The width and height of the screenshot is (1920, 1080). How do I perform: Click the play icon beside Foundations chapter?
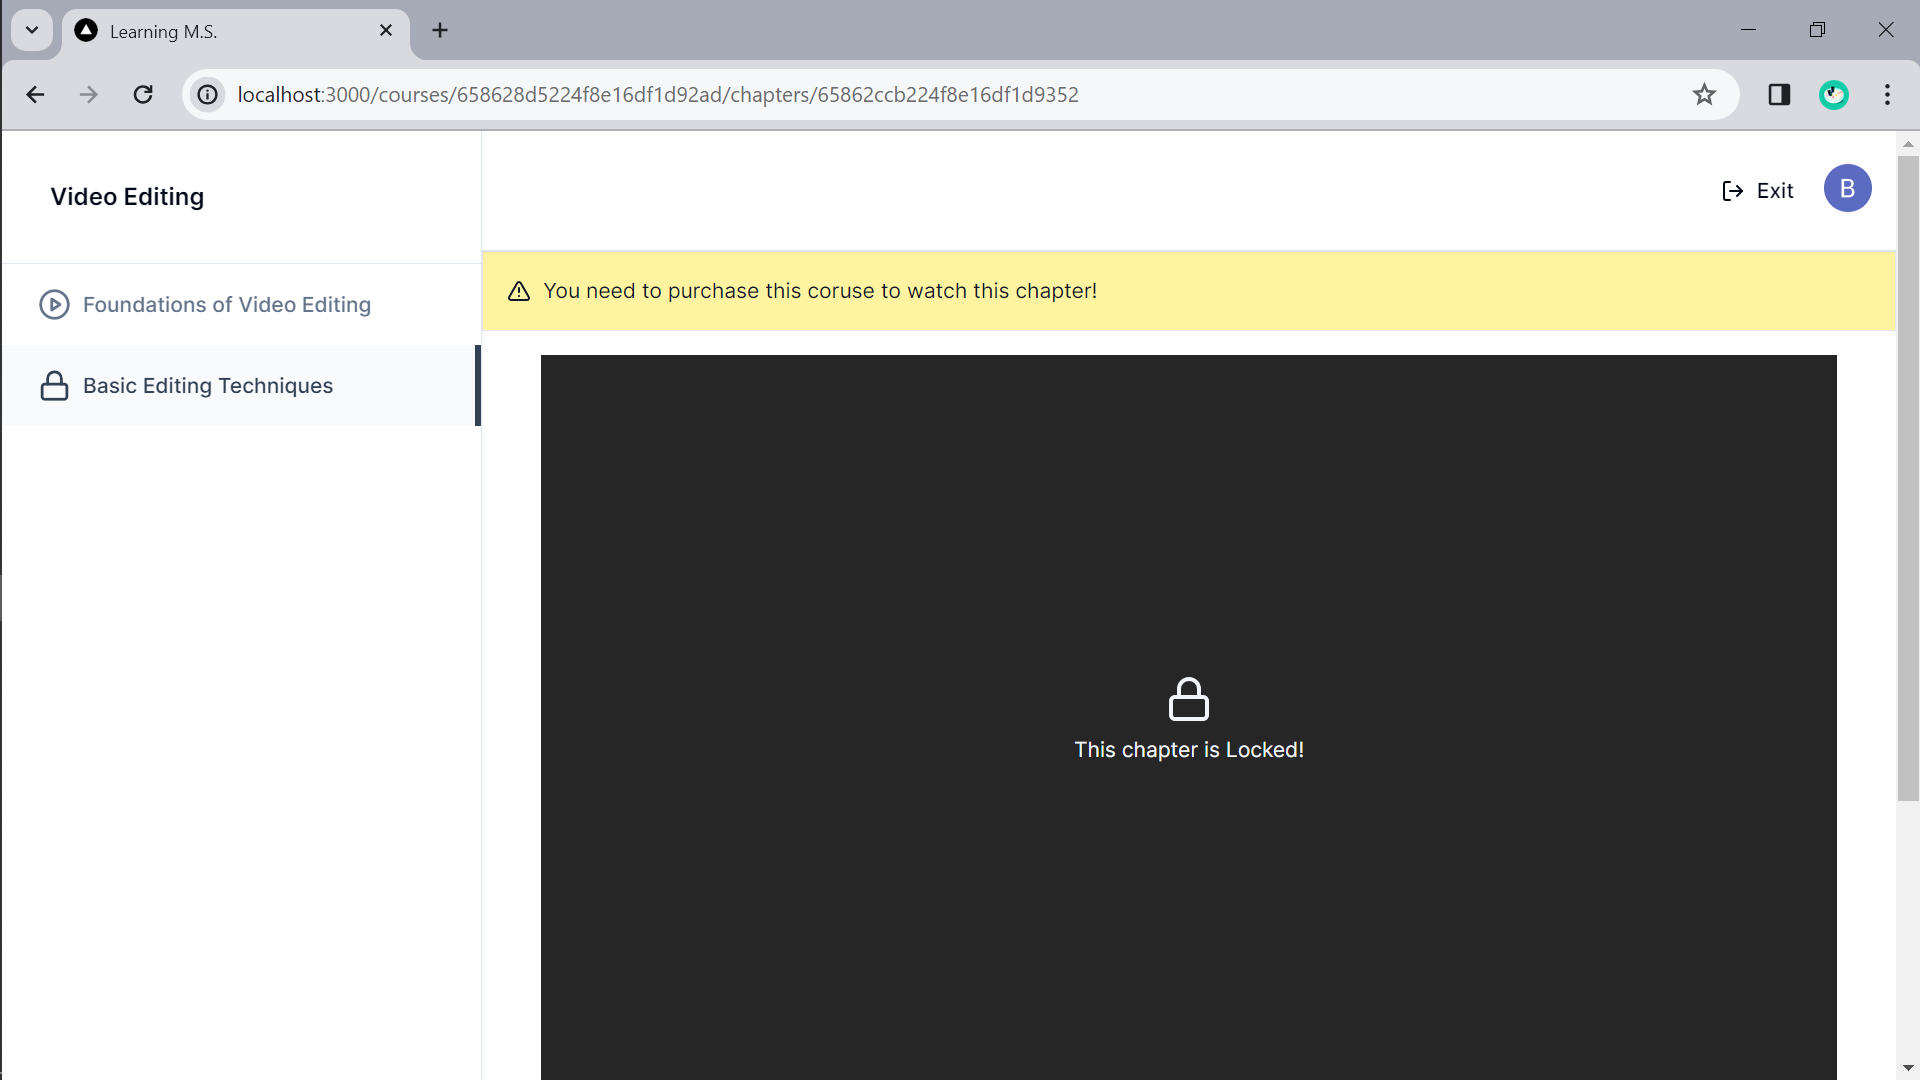tap(54, 304)
